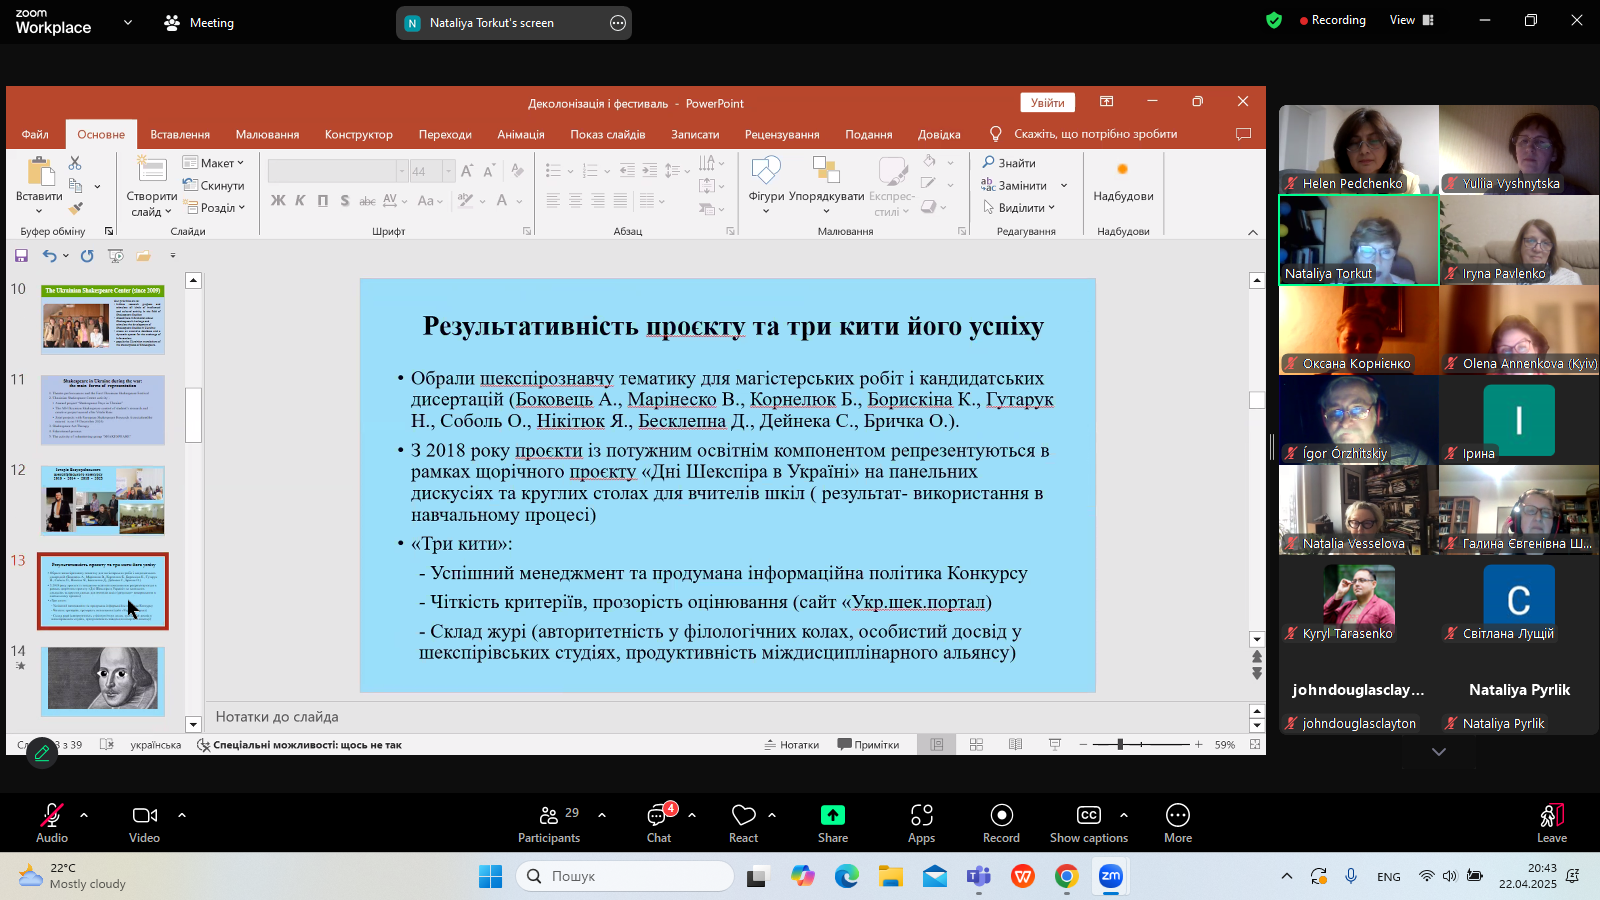Switch to the Вставлення ribbon tab

[180, 134]
